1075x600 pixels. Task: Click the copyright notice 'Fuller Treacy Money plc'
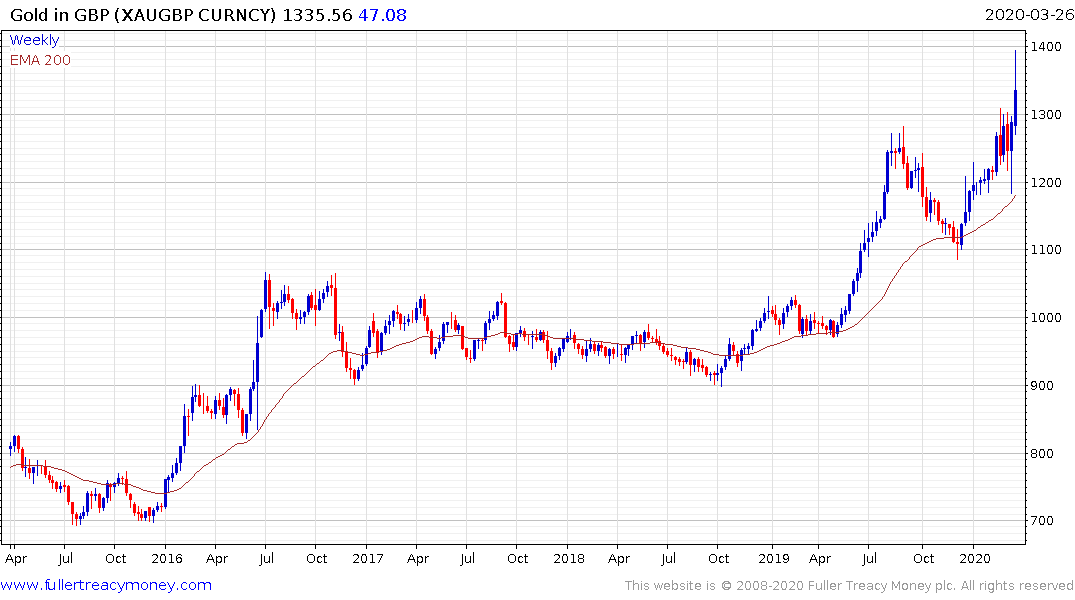click(x=882, y=586)
